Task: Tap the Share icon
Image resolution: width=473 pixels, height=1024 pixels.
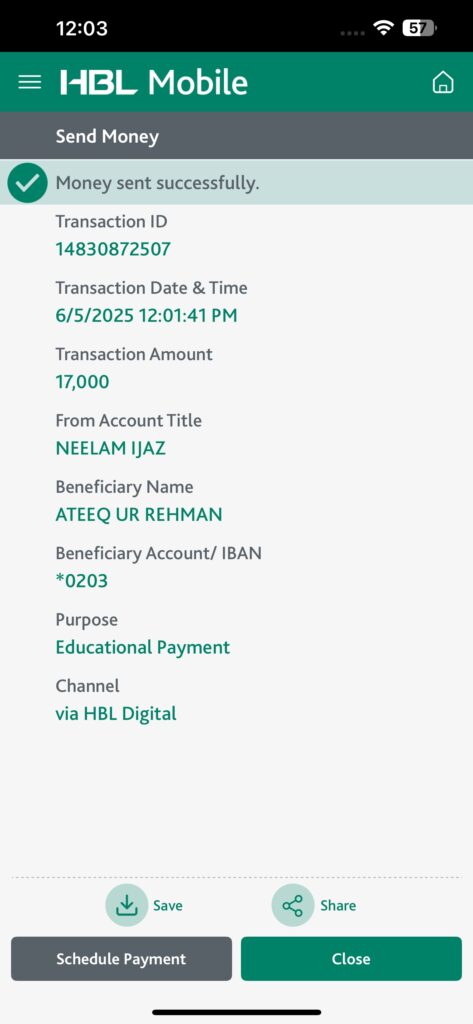Action: coord(293,905)
